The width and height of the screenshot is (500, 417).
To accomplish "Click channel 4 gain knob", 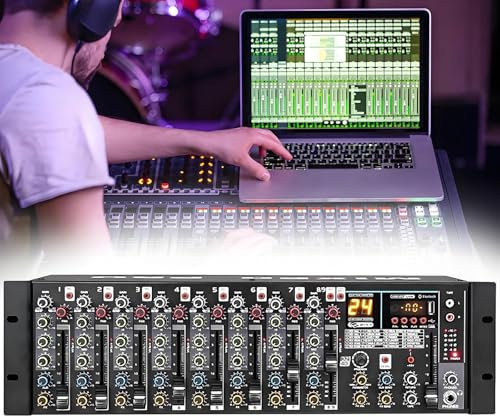I will pyautogui.click(x=160, y=303).
